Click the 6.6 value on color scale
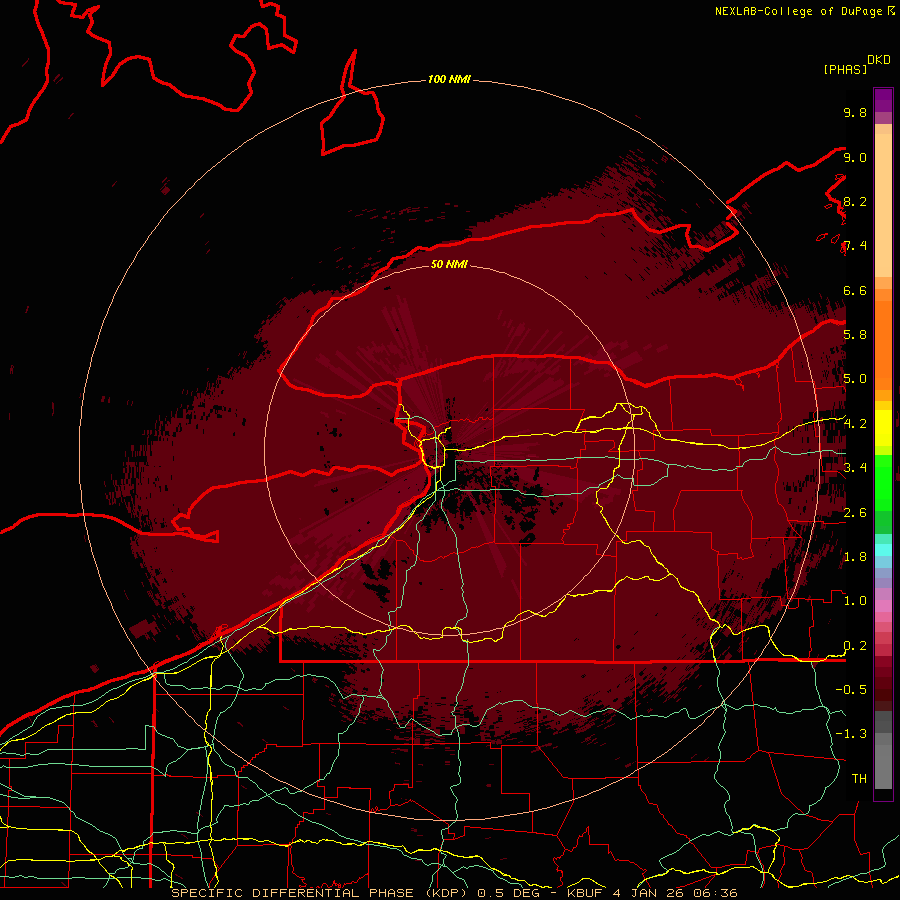This screenshot has height=900, width=900. (855, 290)
